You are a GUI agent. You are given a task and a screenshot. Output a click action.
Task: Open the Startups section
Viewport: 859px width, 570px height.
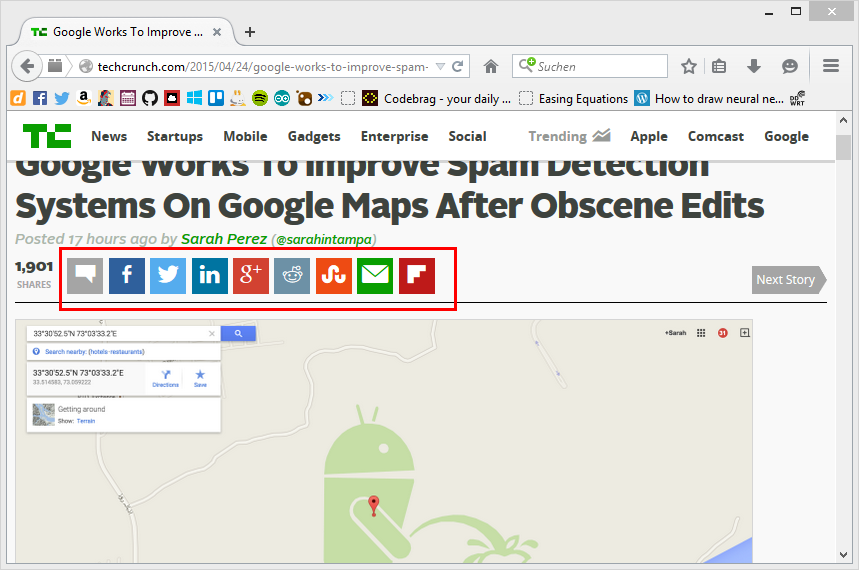tap(175, 136)
